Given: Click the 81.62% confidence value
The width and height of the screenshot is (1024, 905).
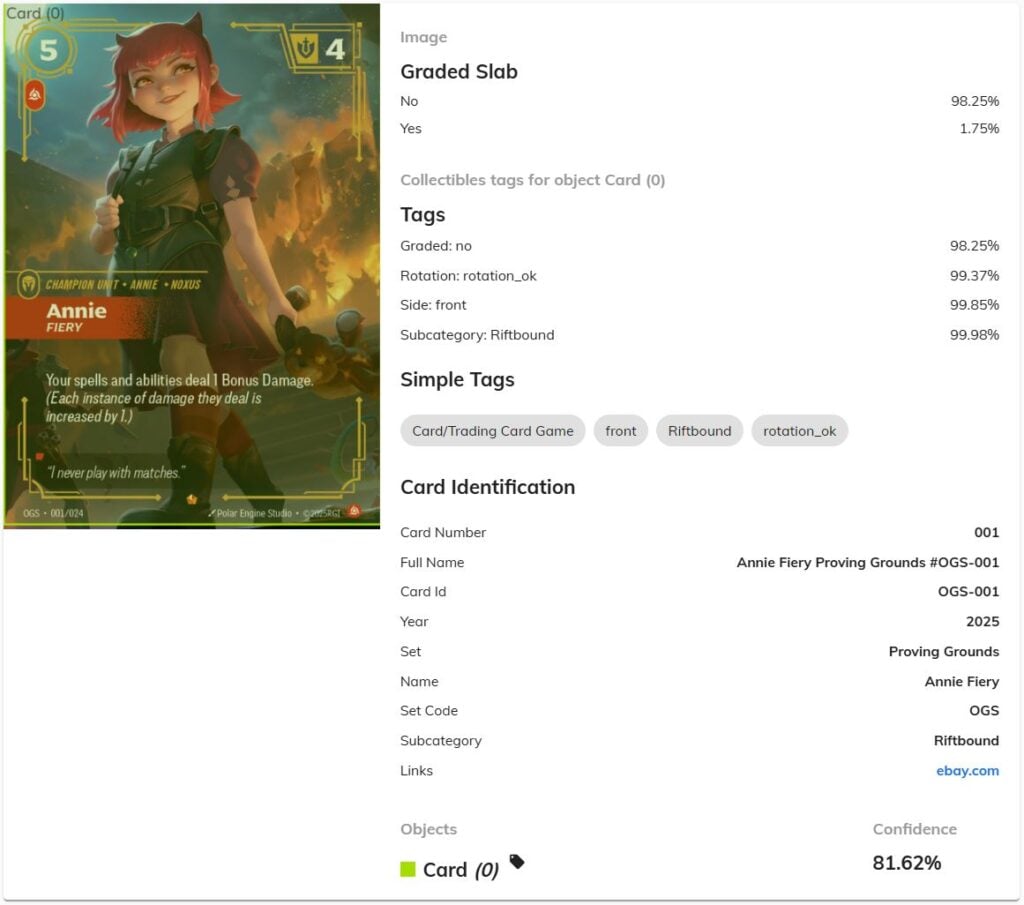Looking at the screenshot, I should [906, 863].
